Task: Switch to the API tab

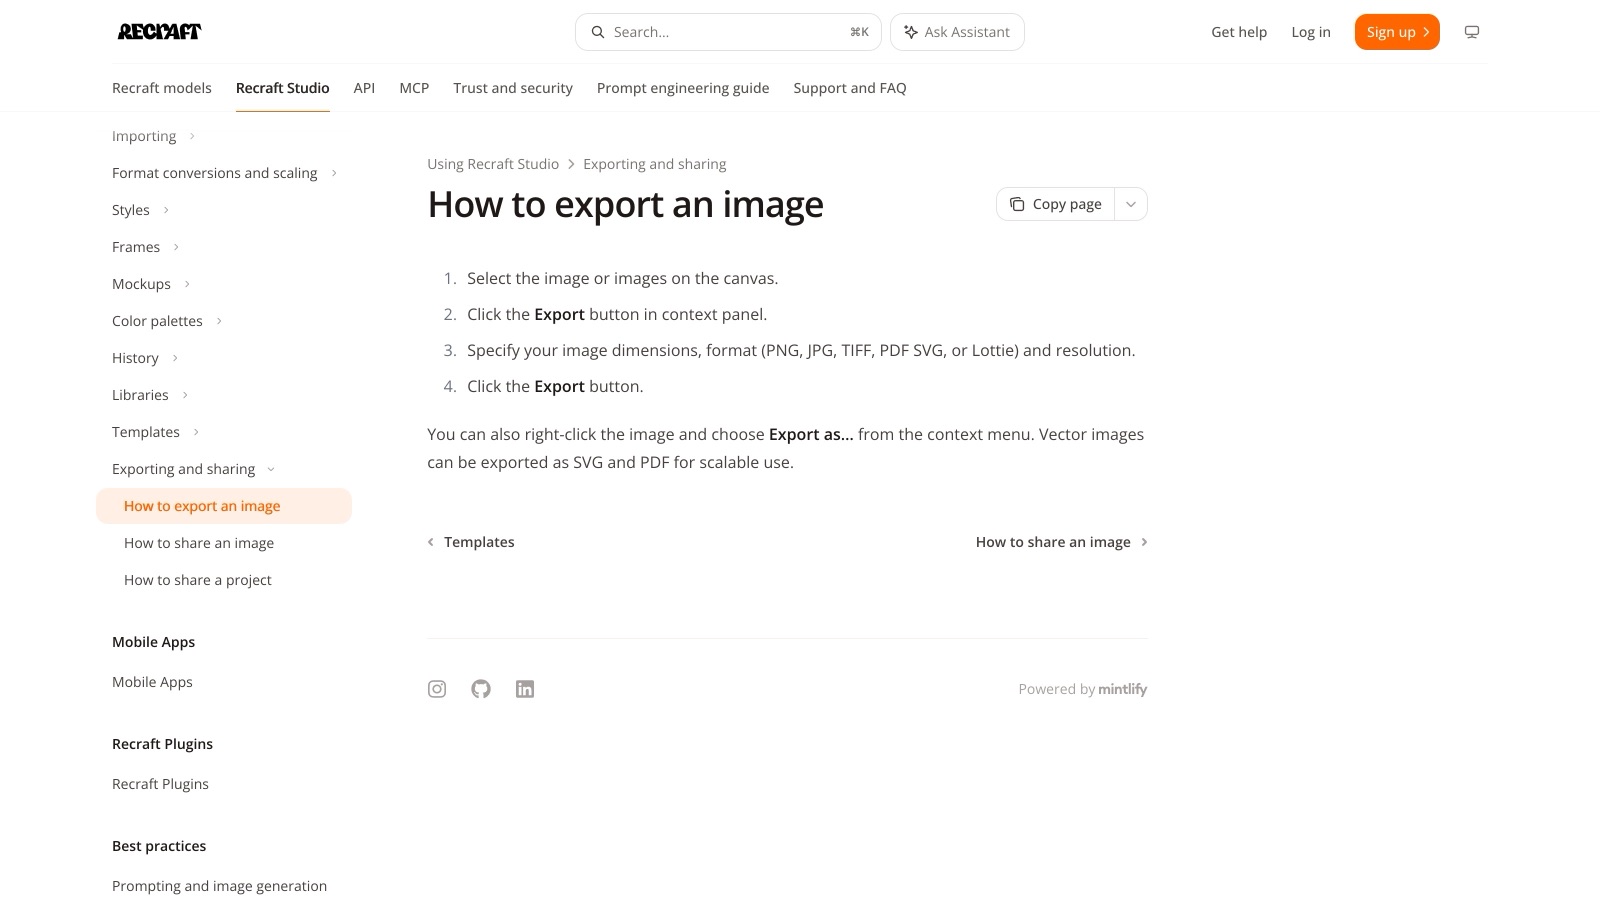Action: coord(364,88)
